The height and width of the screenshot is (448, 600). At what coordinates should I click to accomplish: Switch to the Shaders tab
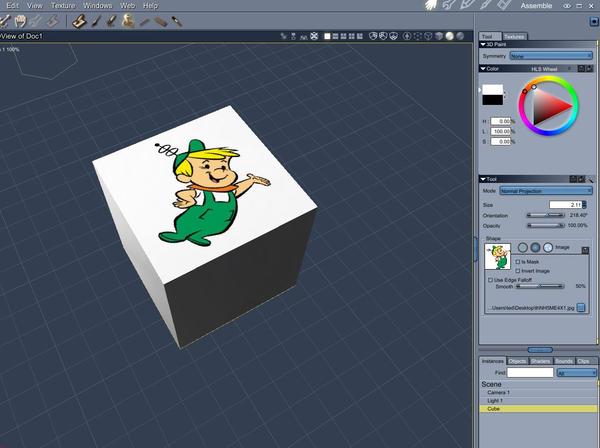click(540, 361)
